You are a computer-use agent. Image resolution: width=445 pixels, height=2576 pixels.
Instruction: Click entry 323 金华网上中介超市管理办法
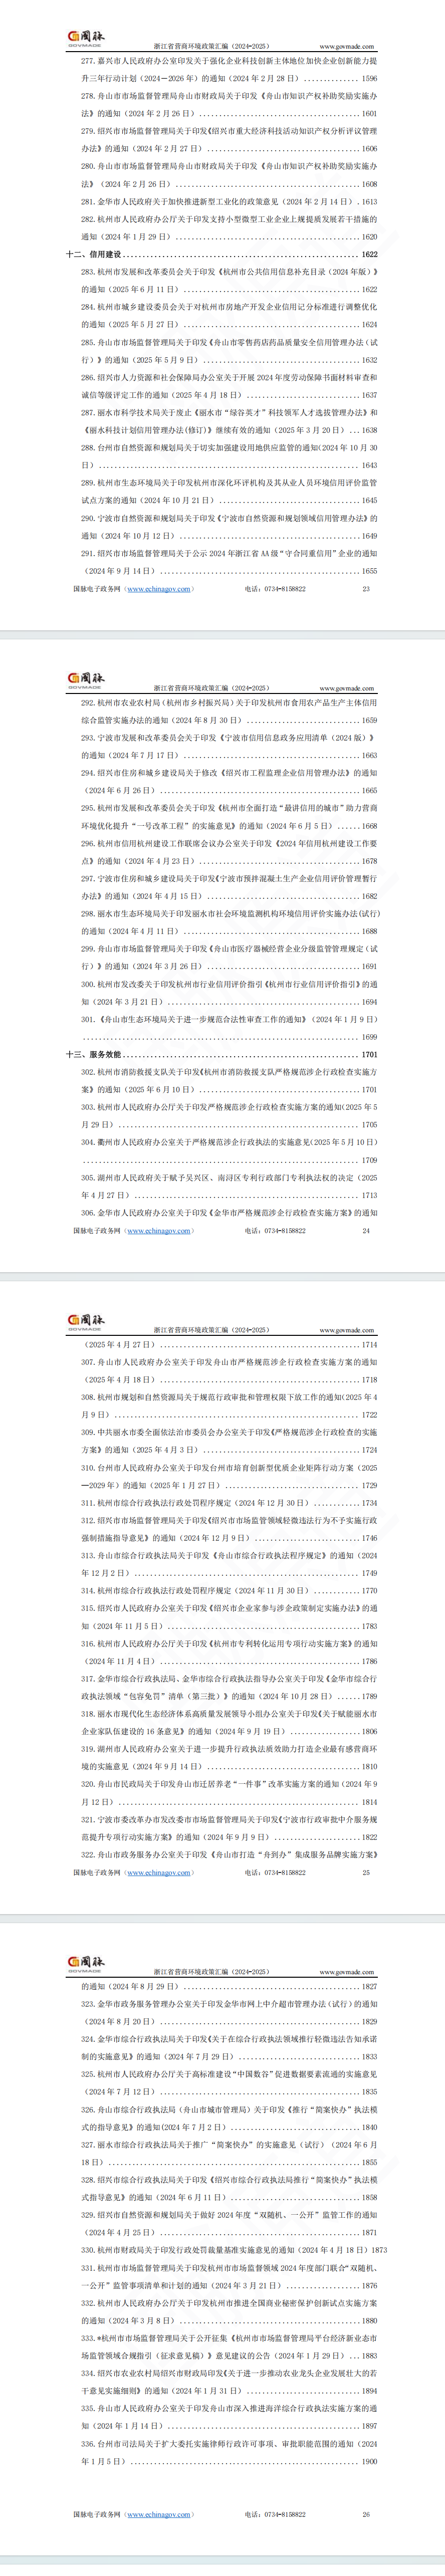pos(229,2013)
